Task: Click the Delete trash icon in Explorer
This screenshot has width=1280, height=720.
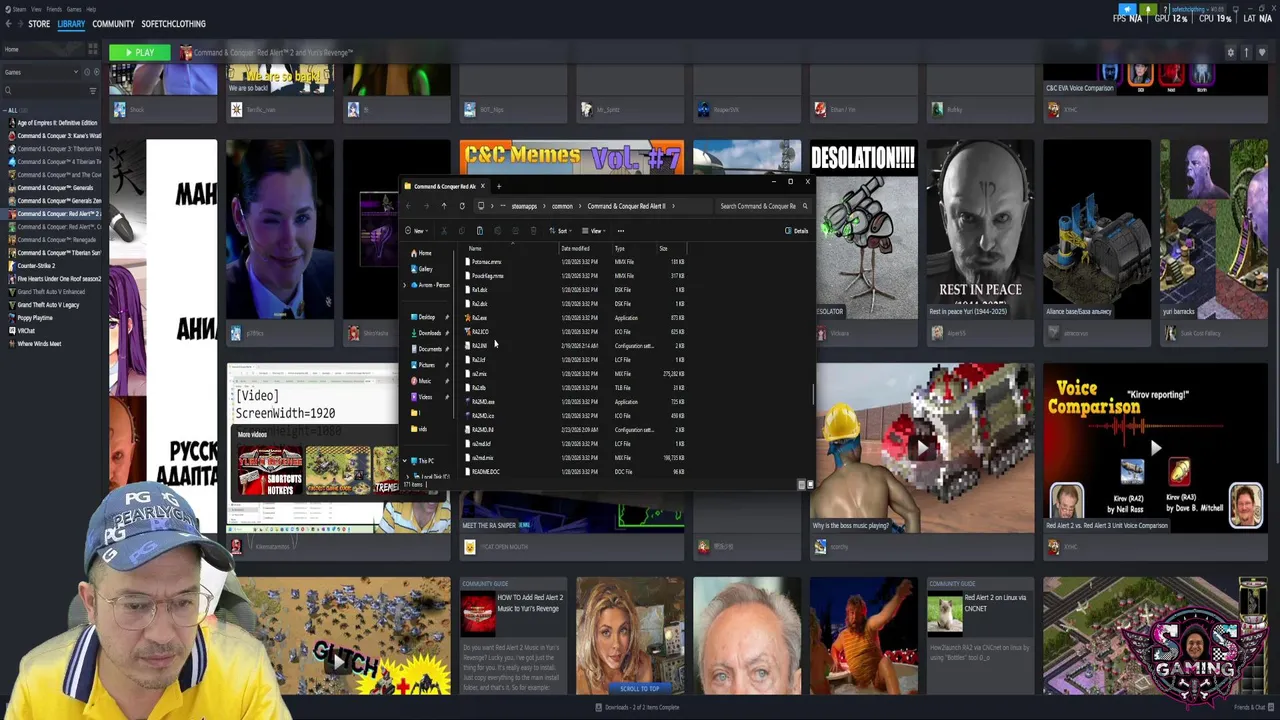Action: point(533,231)
